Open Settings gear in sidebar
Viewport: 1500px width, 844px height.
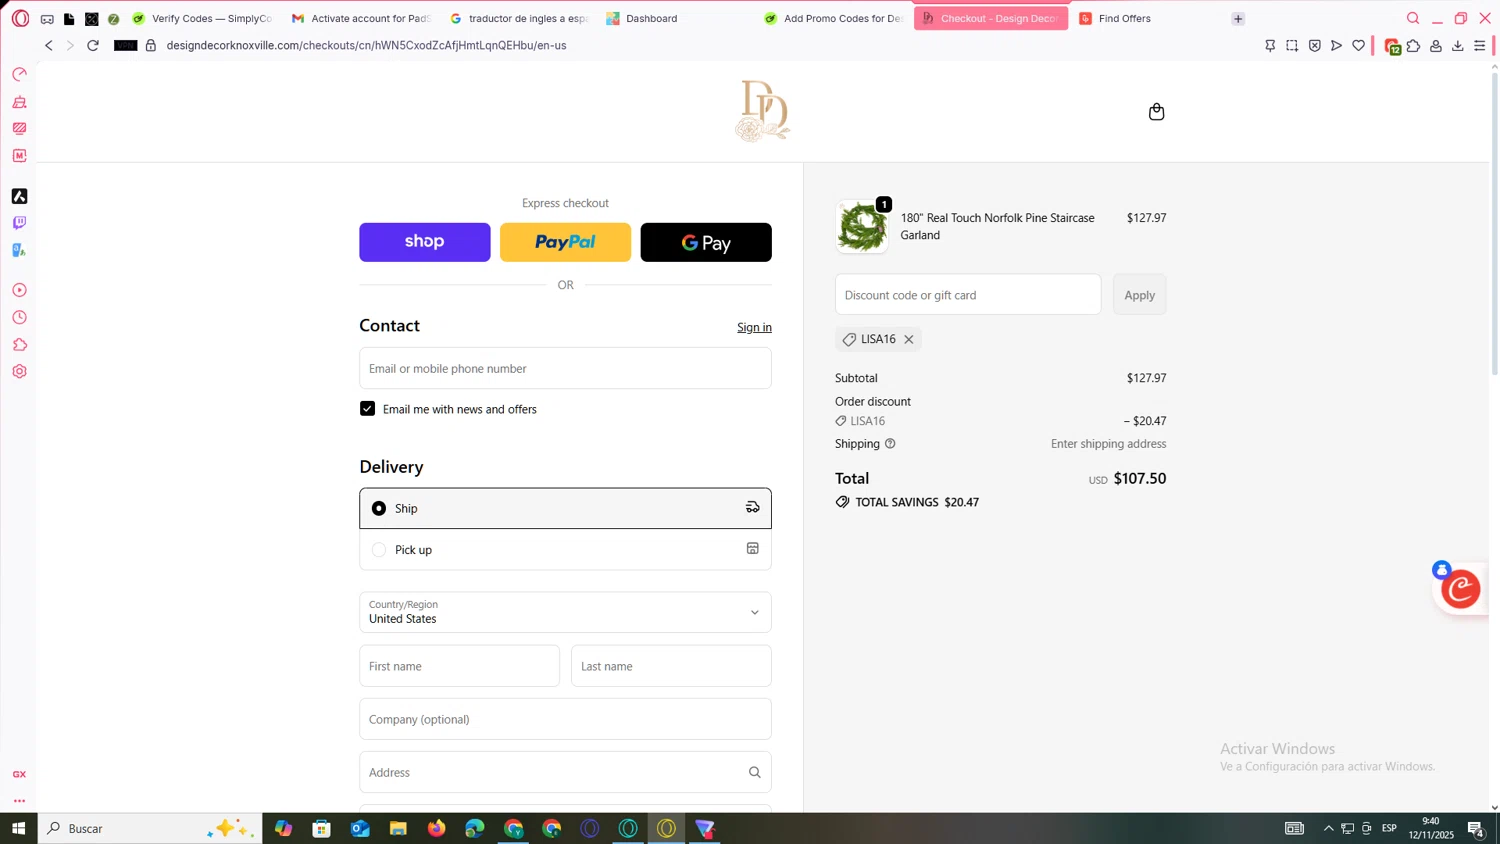(x=19, y=372)
